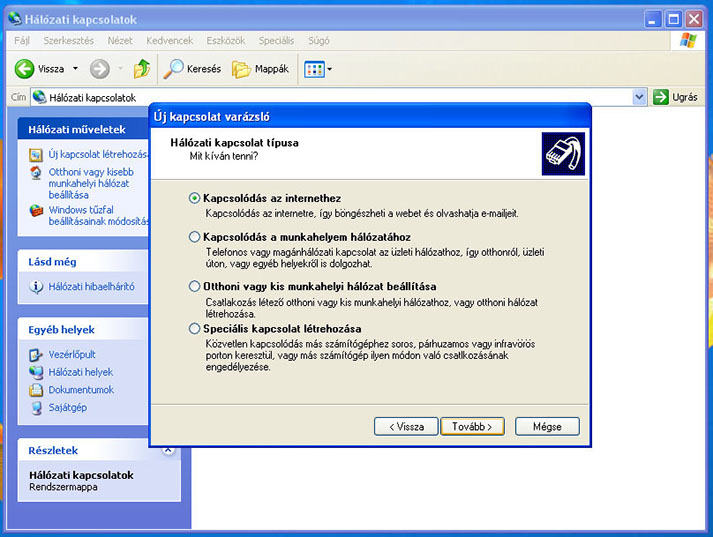The height and width of the screenshot is (537, 713).
Task: Collapse the Részletek panel chevron
Action: point(168,450)
